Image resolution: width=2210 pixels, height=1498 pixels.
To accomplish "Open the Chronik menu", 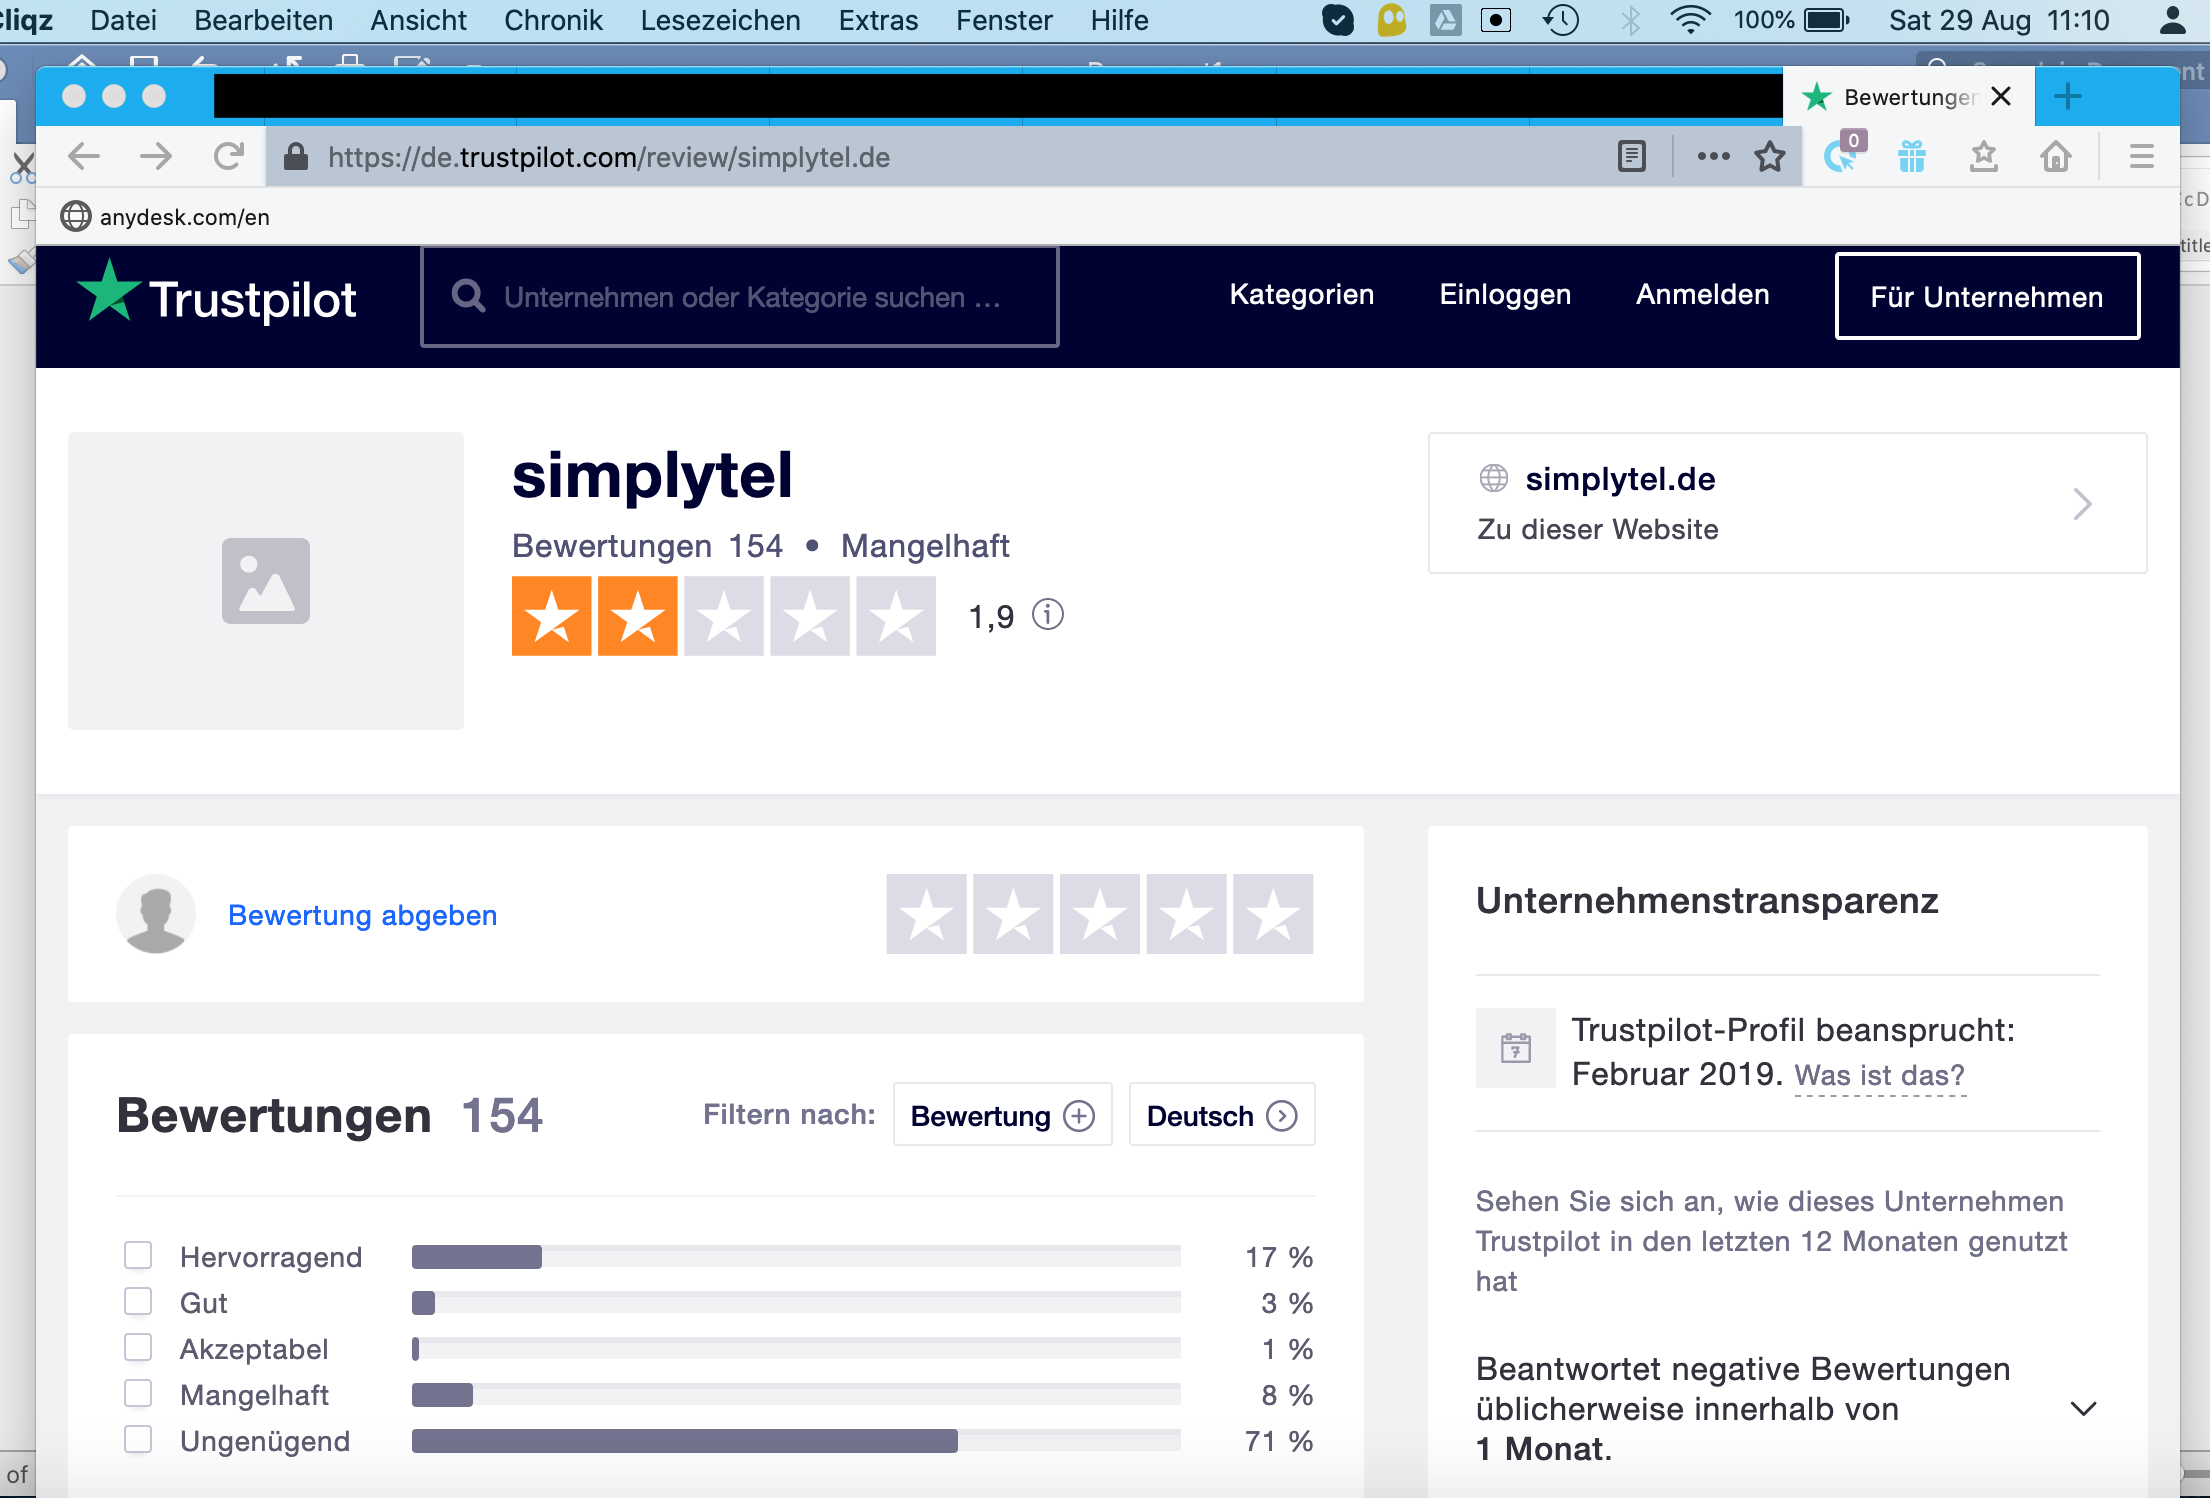I will coord(553,20).
